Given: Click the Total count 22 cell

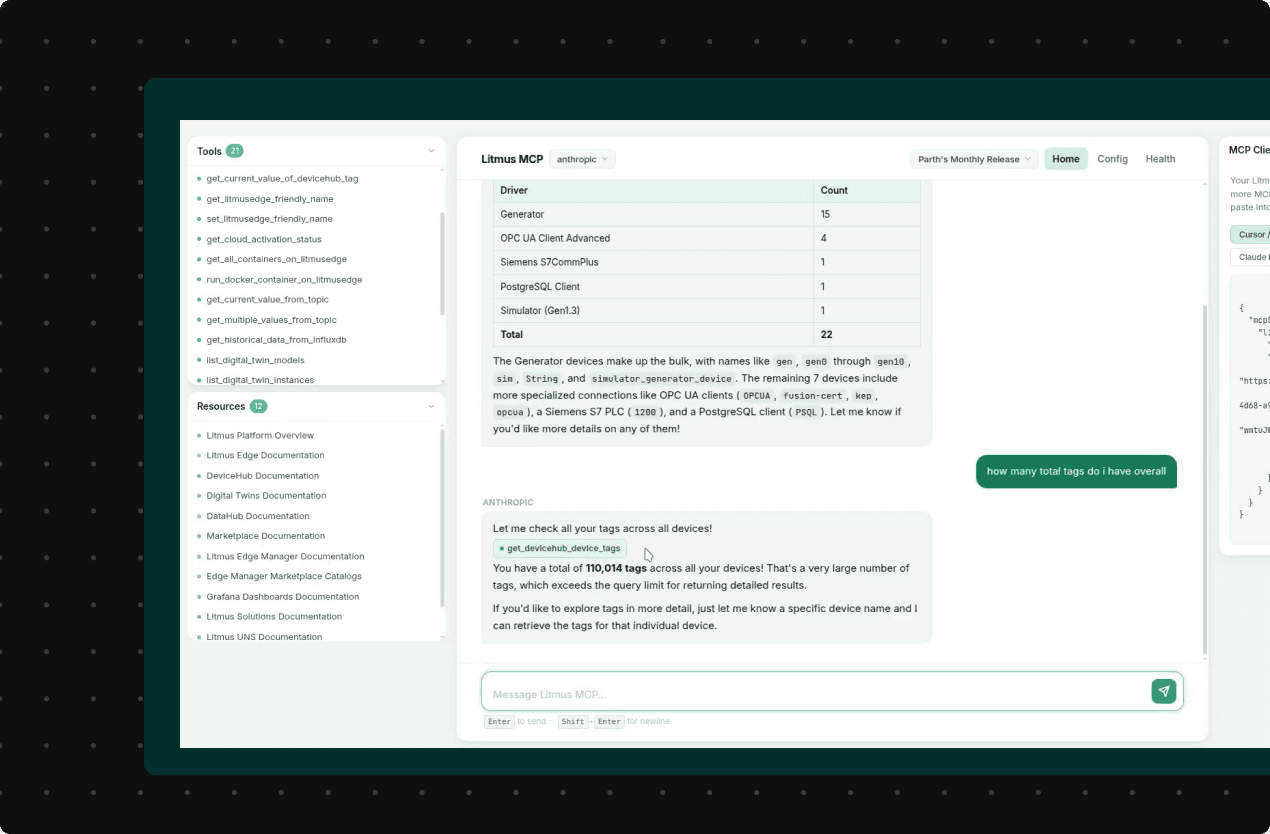Looking at the screenshot, I should point(867,334).
